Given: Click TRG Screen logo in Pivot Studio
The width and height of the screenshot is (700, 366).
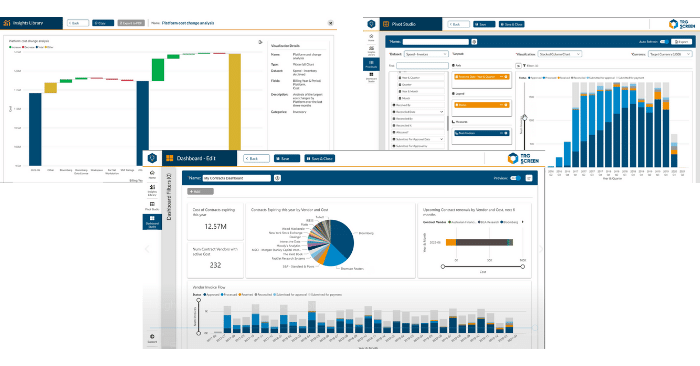Looking at the screenshot, I should click(x=682, y=24).
